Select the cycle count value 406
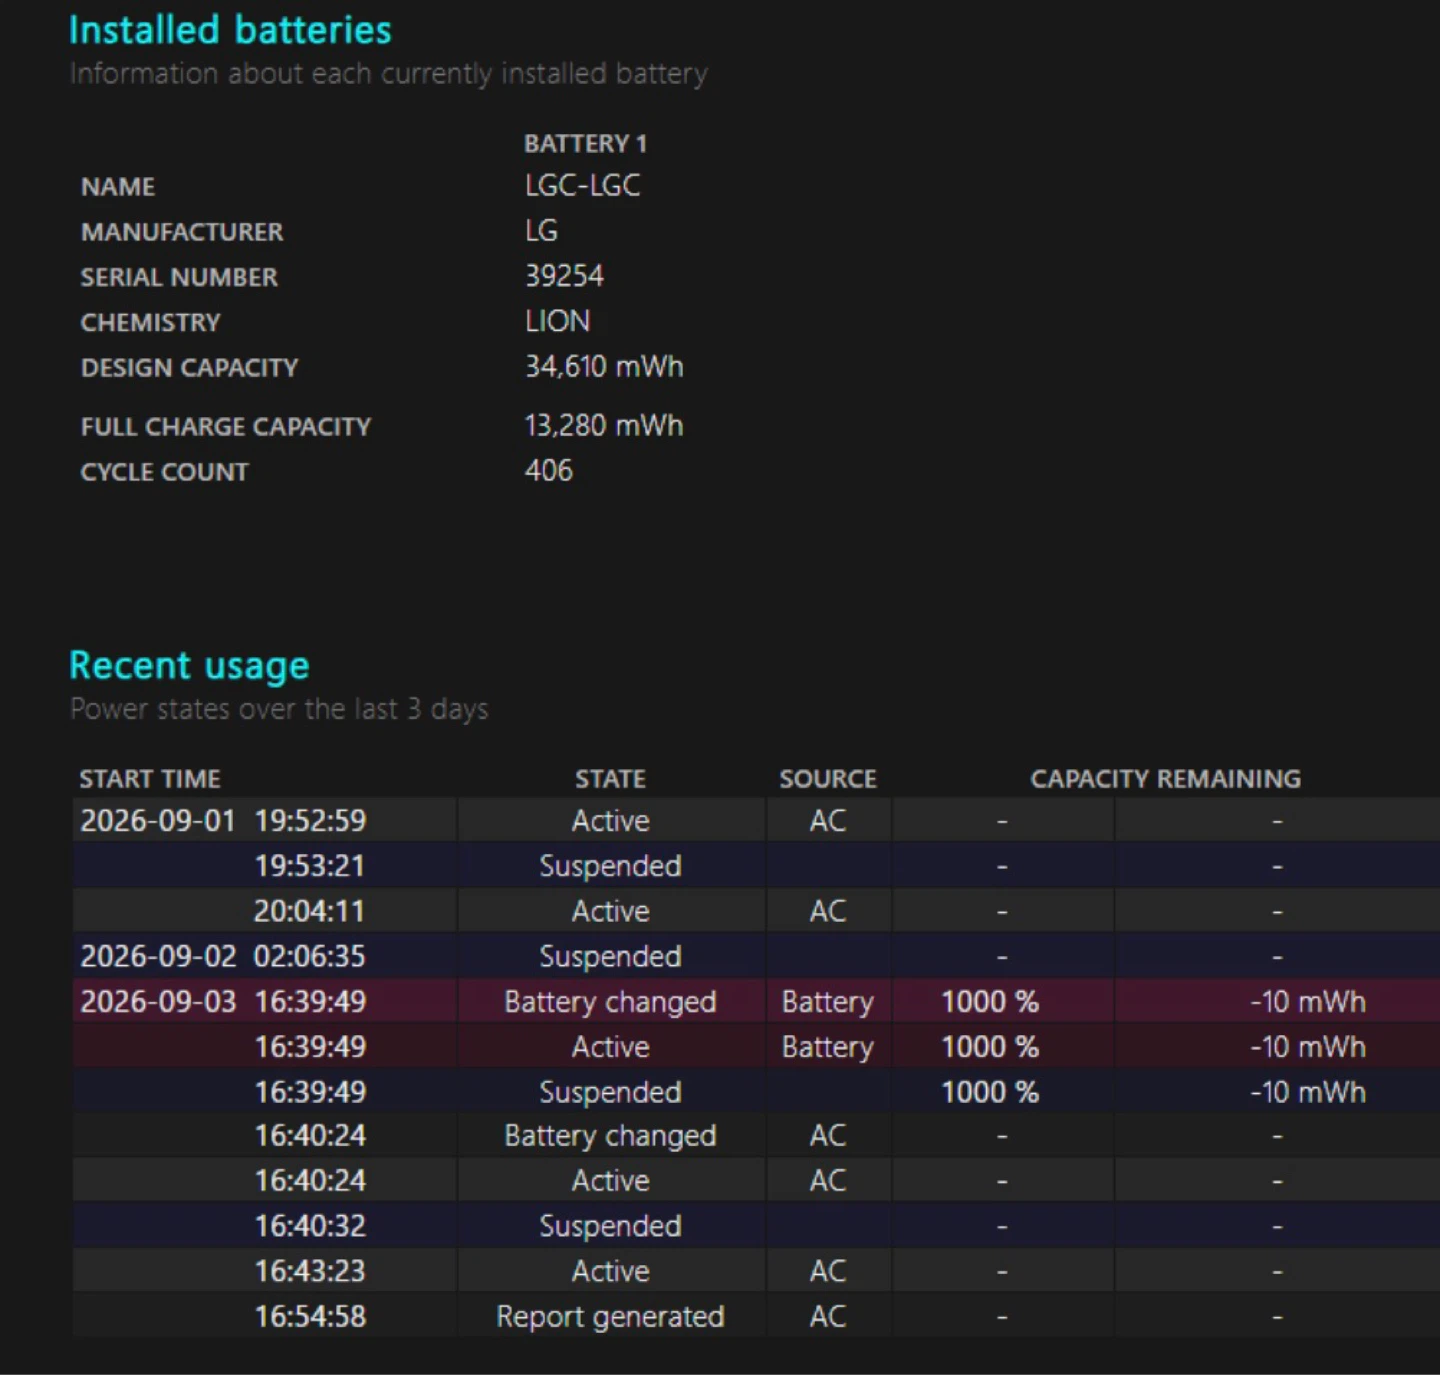Viewport: 1440px width, 1375px height. tap(549, 470)
